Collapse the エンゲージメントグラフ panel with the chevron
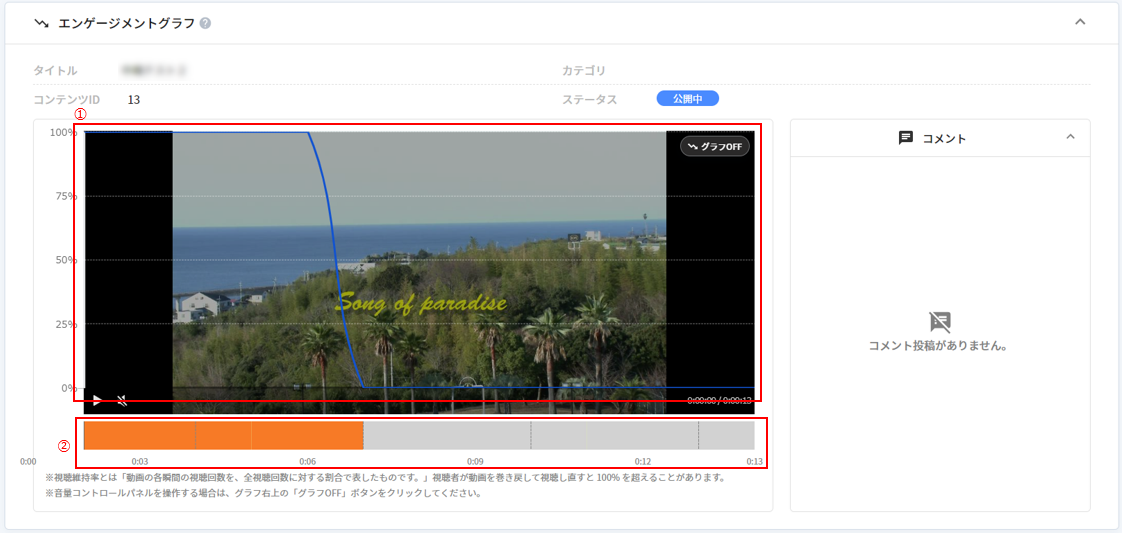 click(1080, 22)
